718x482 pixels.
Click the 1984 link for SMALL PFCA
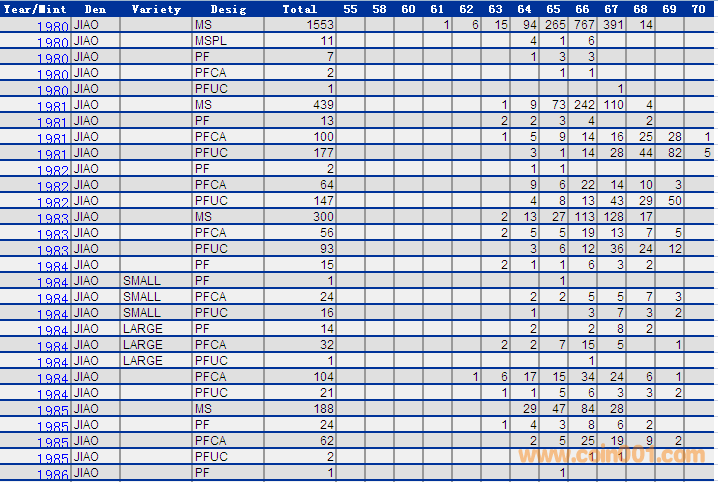(x=52, y=299)
